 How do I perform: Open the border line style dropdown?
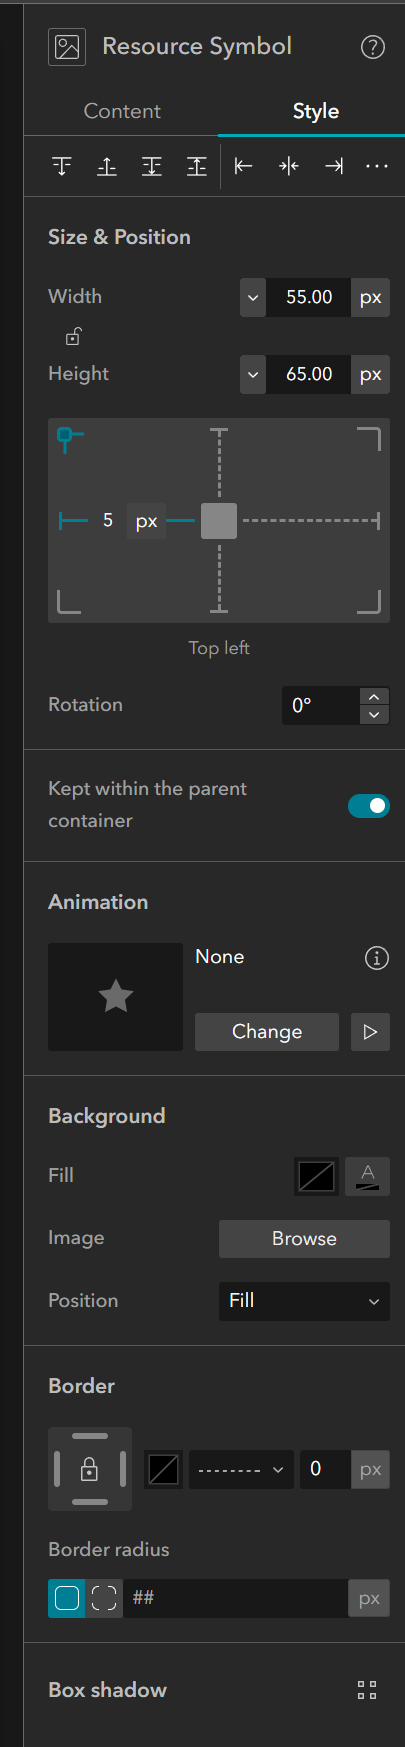click(x=241, y=1470)
